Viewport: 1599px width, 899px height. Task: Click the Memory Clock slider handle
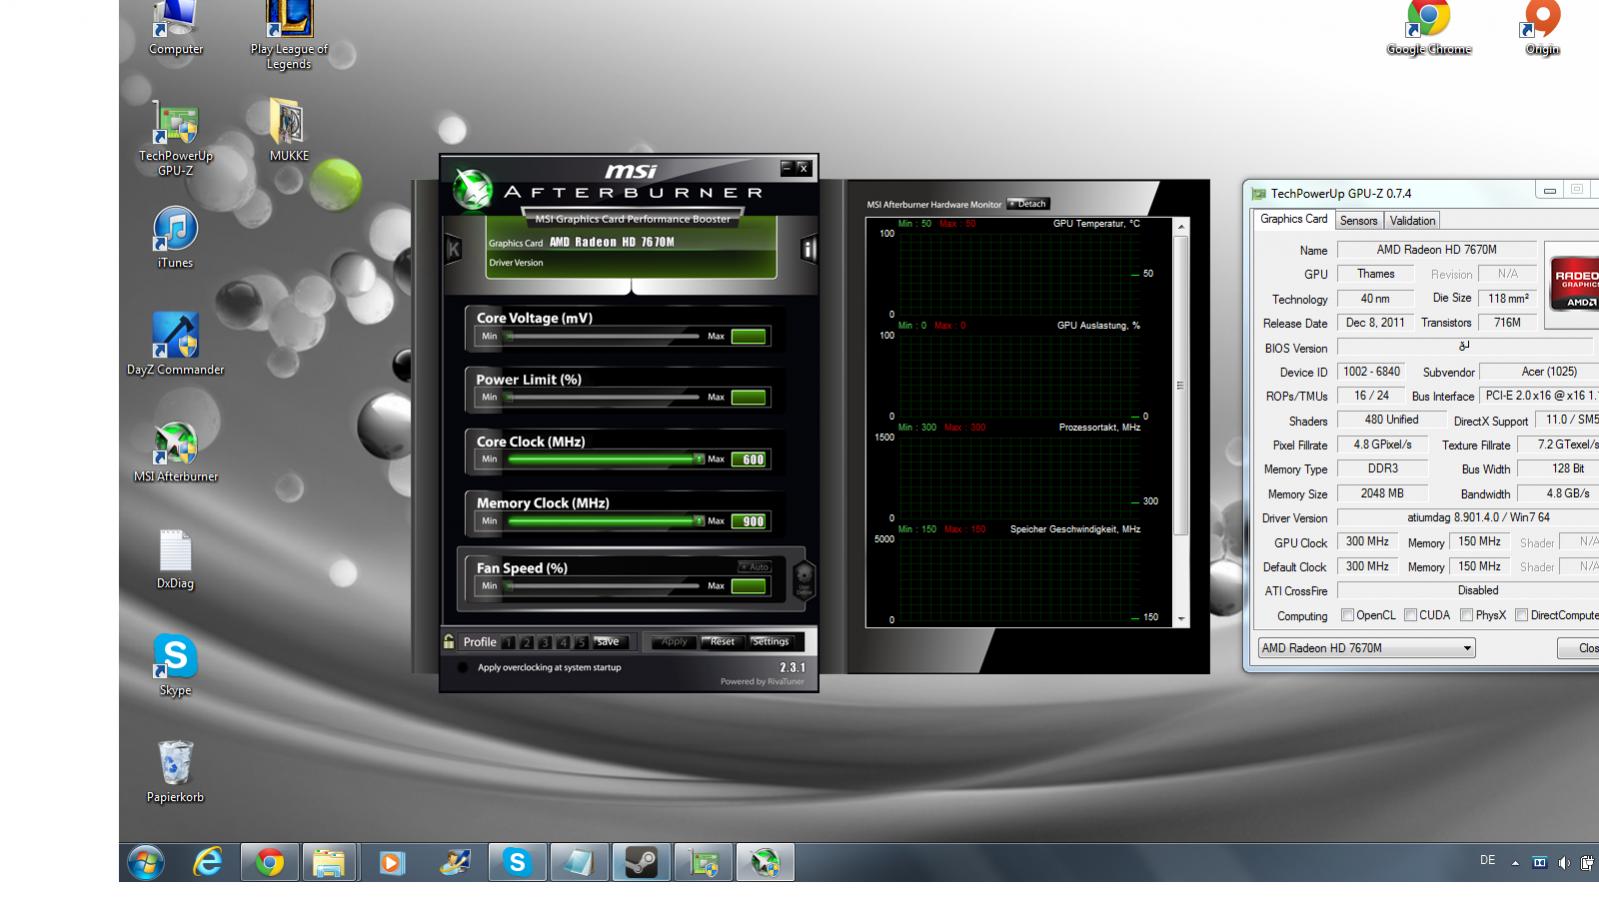coord(698,521)
